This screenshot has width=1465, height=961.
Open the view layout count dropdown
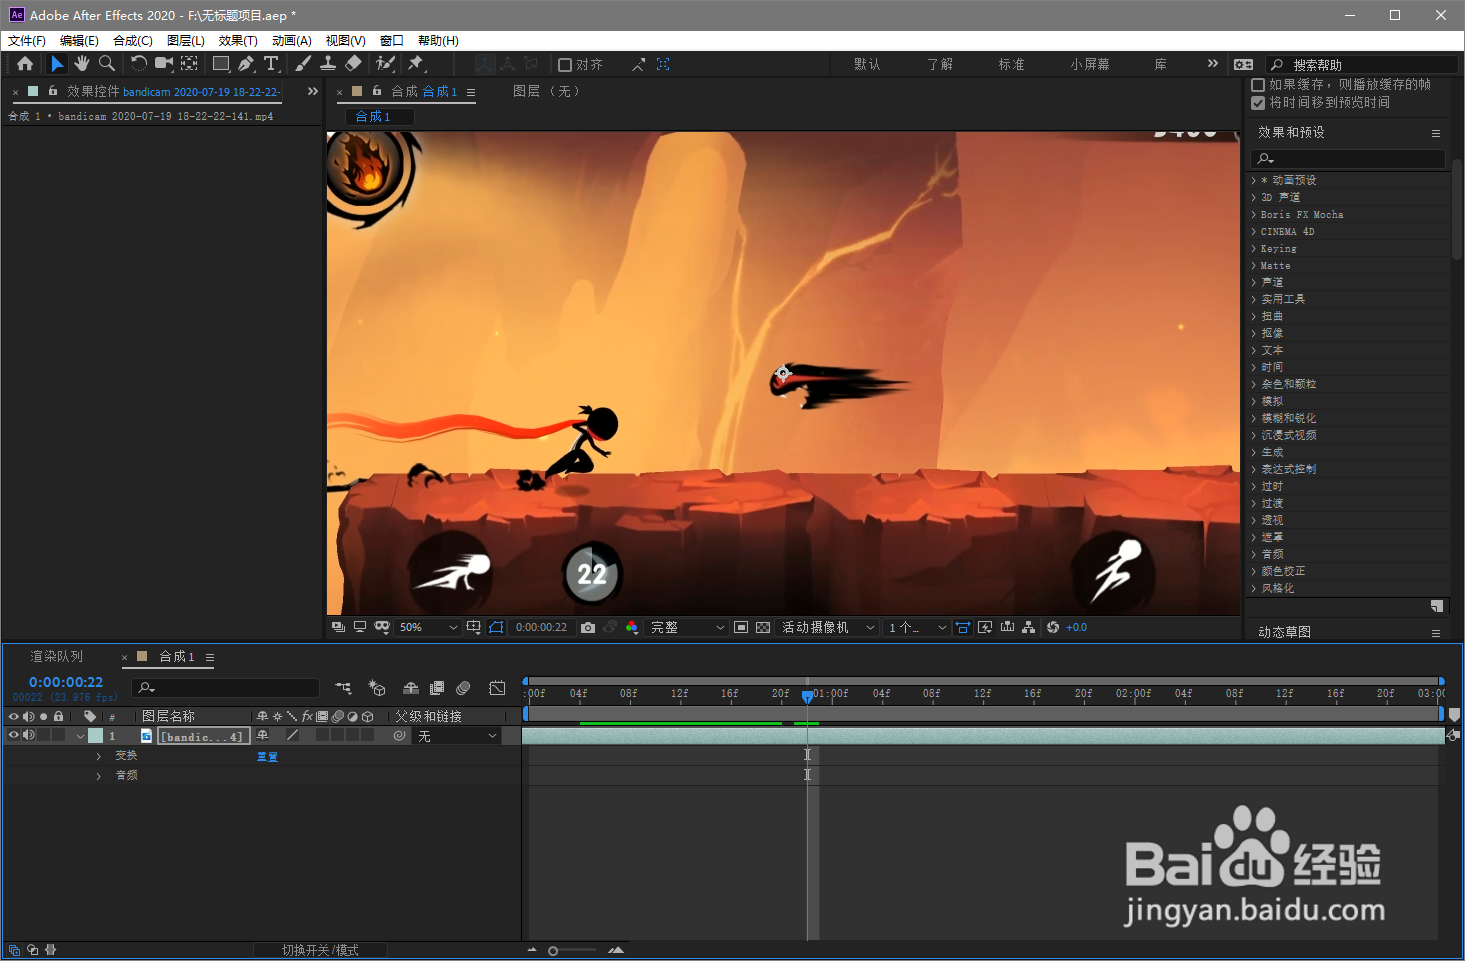coord(916,627)
